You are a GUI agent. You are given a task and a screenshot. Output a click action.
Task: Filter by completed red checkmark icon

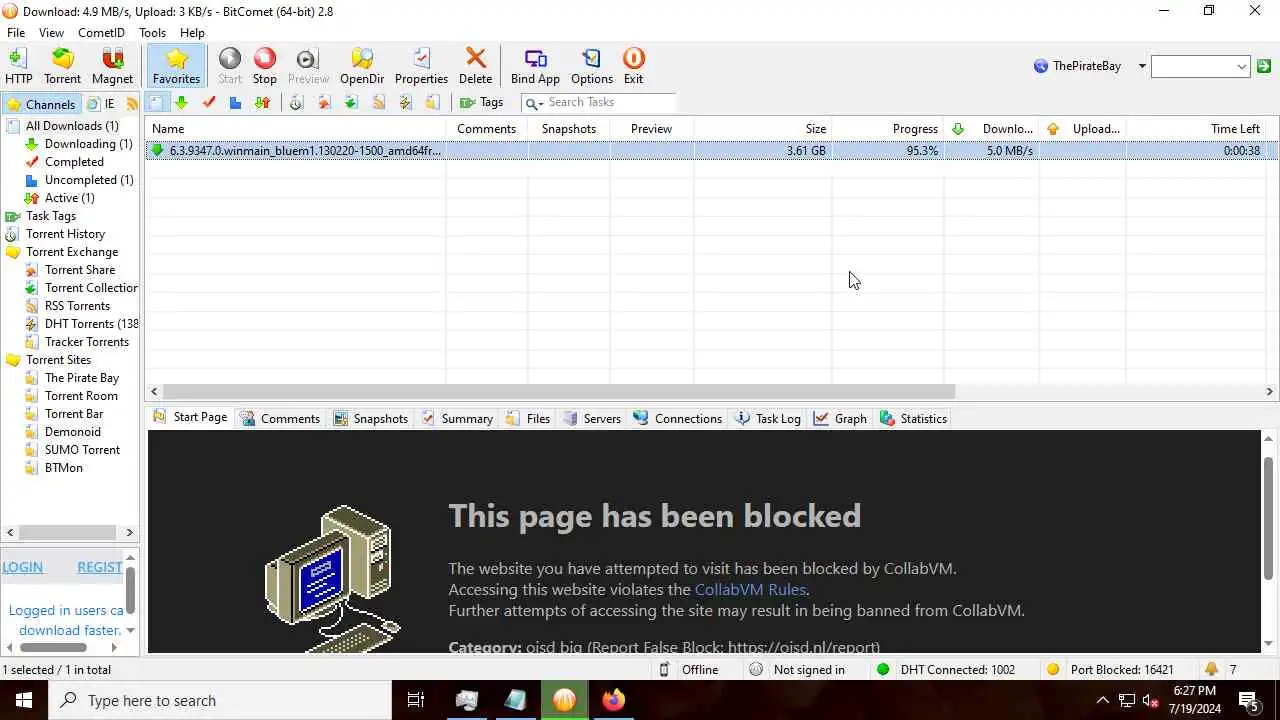coord(208,102)
